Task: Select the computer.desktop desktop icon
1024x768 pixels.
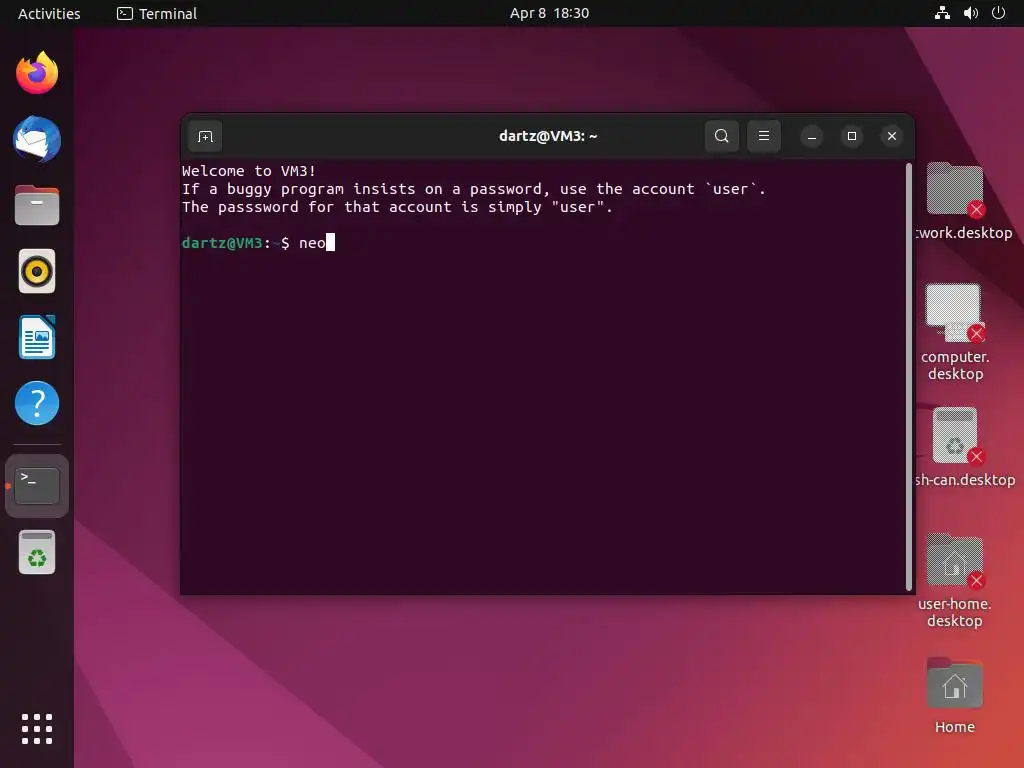Action: [955, 332]
